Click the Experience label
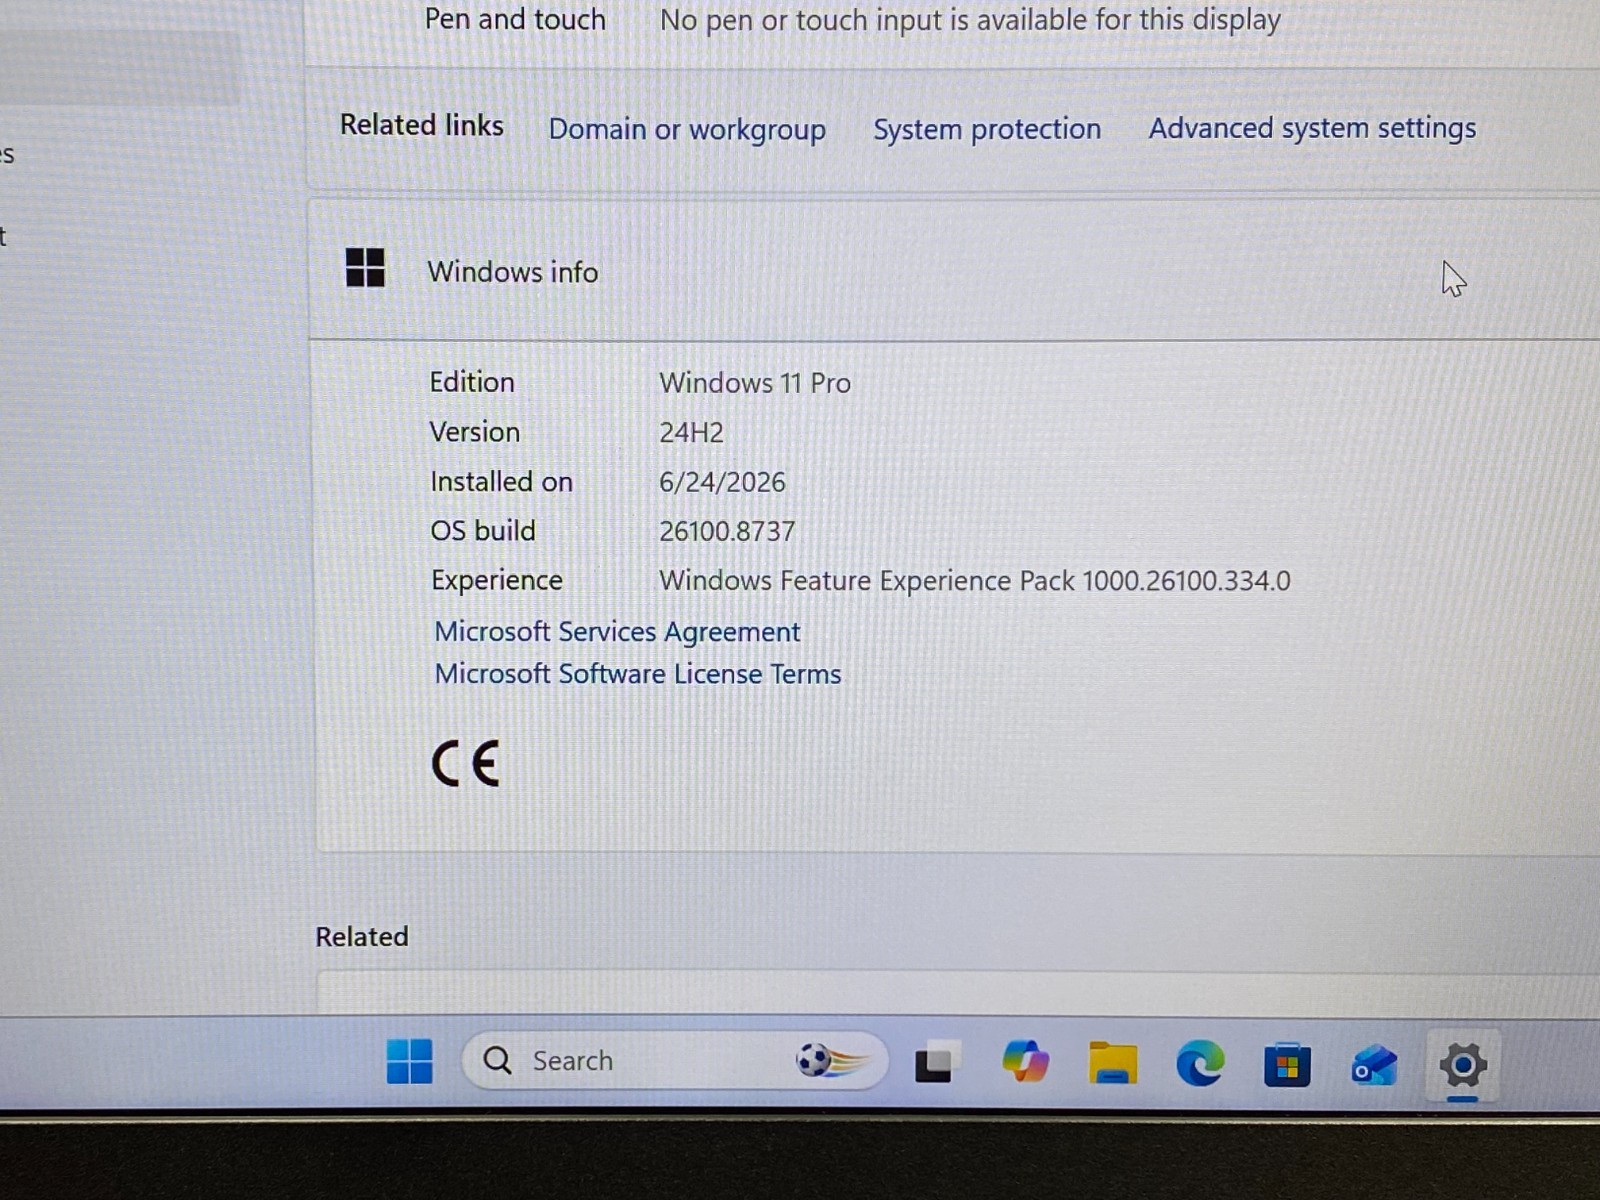Viewport: 1600px width, 1200px height. click(x=497, y=581)
